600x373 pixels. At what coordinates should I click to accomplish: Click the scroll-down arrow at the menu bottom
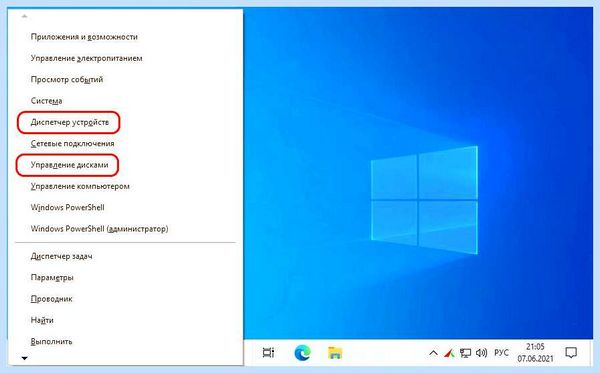(24, 358)
